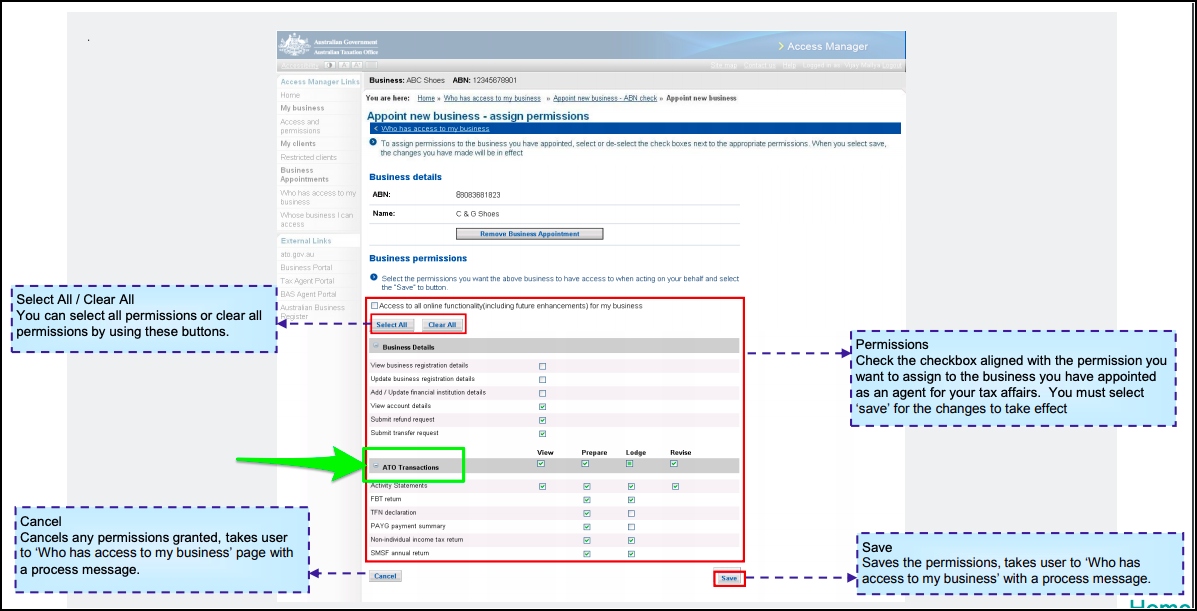The image size is (1197, 611).
Task: Click Remove Business Appointment button
Action: 530,234
